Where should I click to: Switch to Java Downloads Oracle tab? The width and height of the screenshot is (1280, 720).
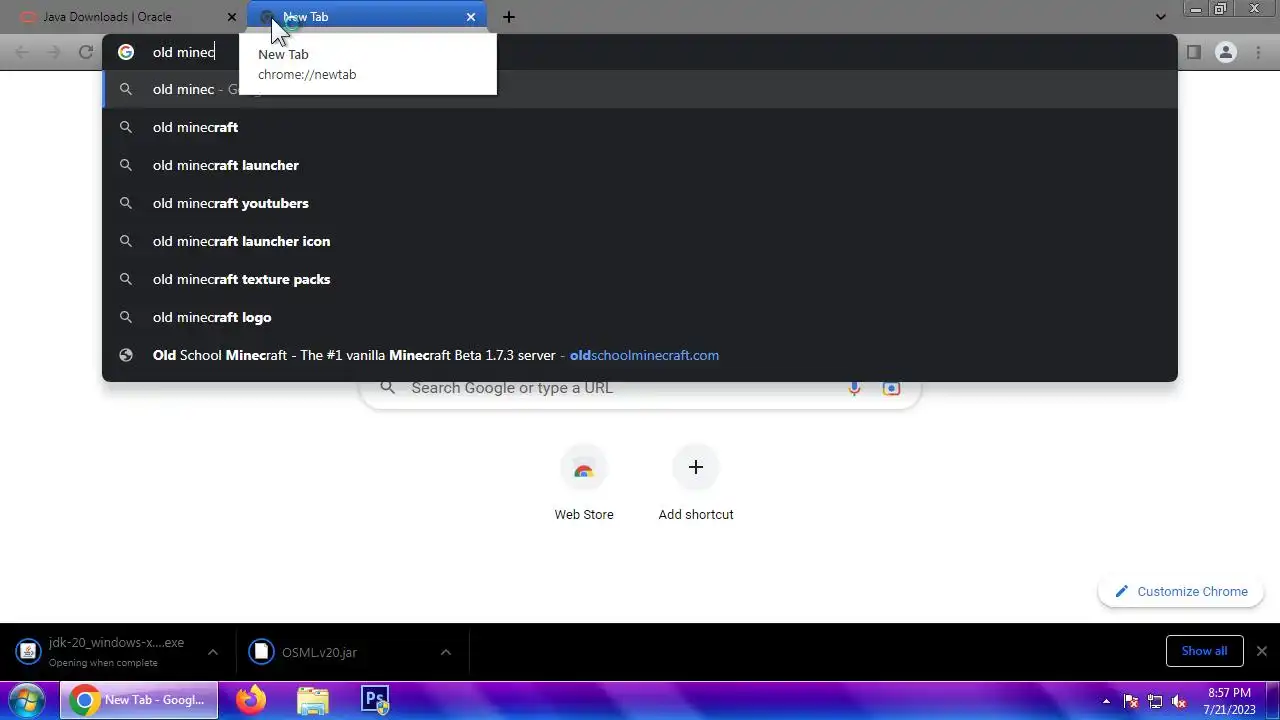point(125,17)
